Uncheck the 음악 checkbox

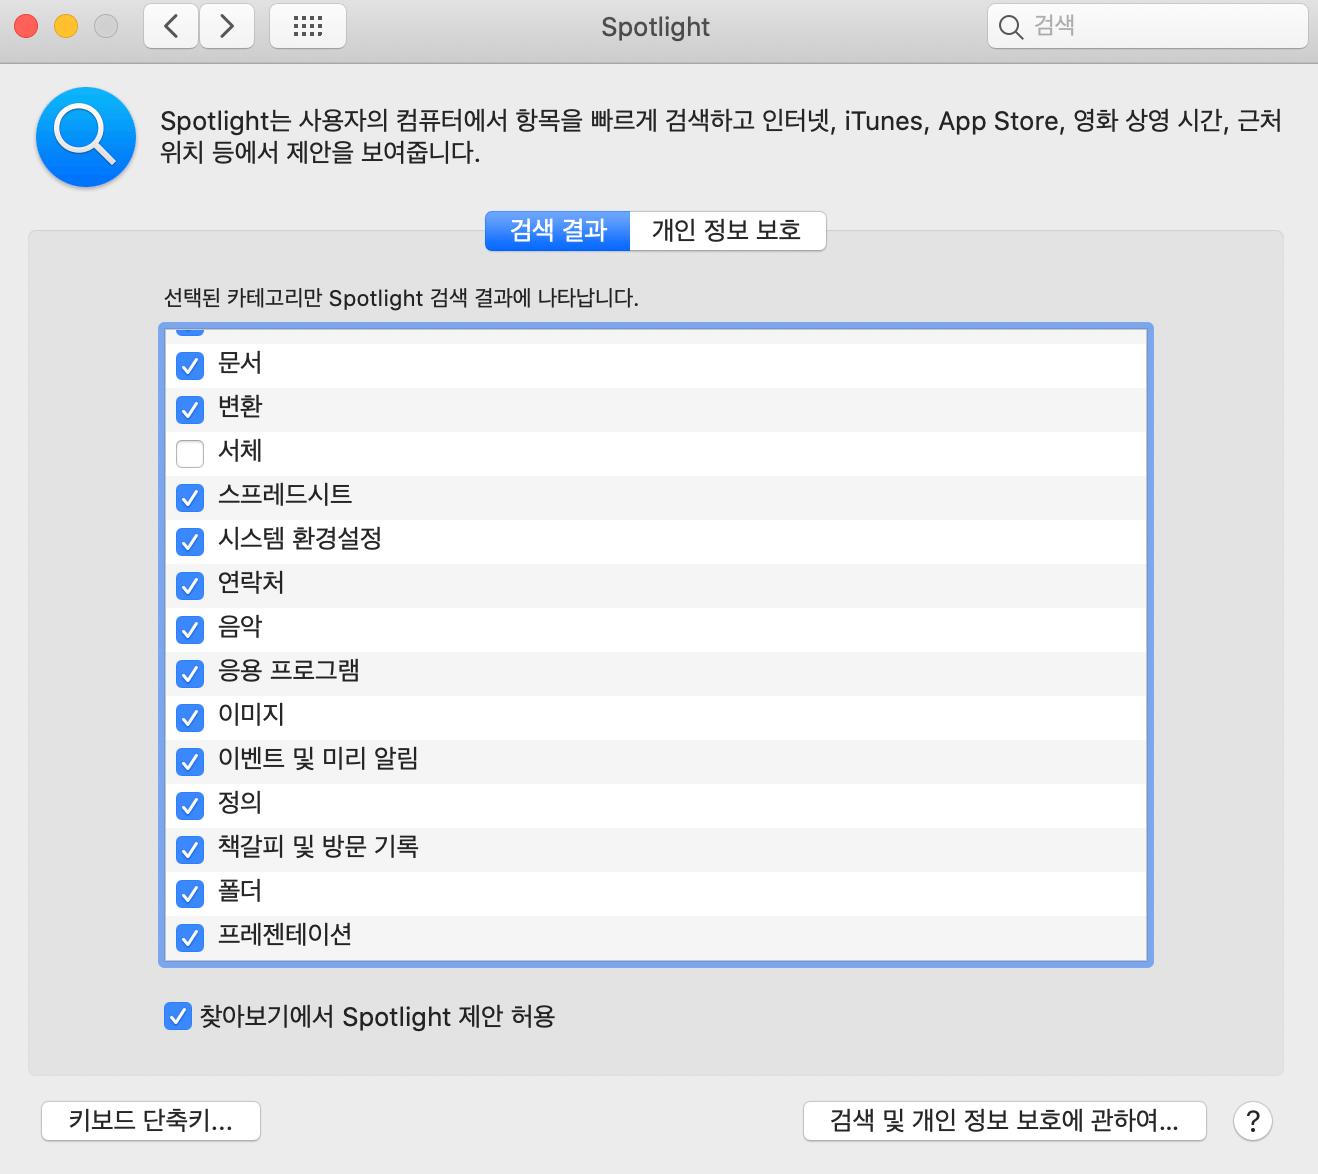(190, 629)
